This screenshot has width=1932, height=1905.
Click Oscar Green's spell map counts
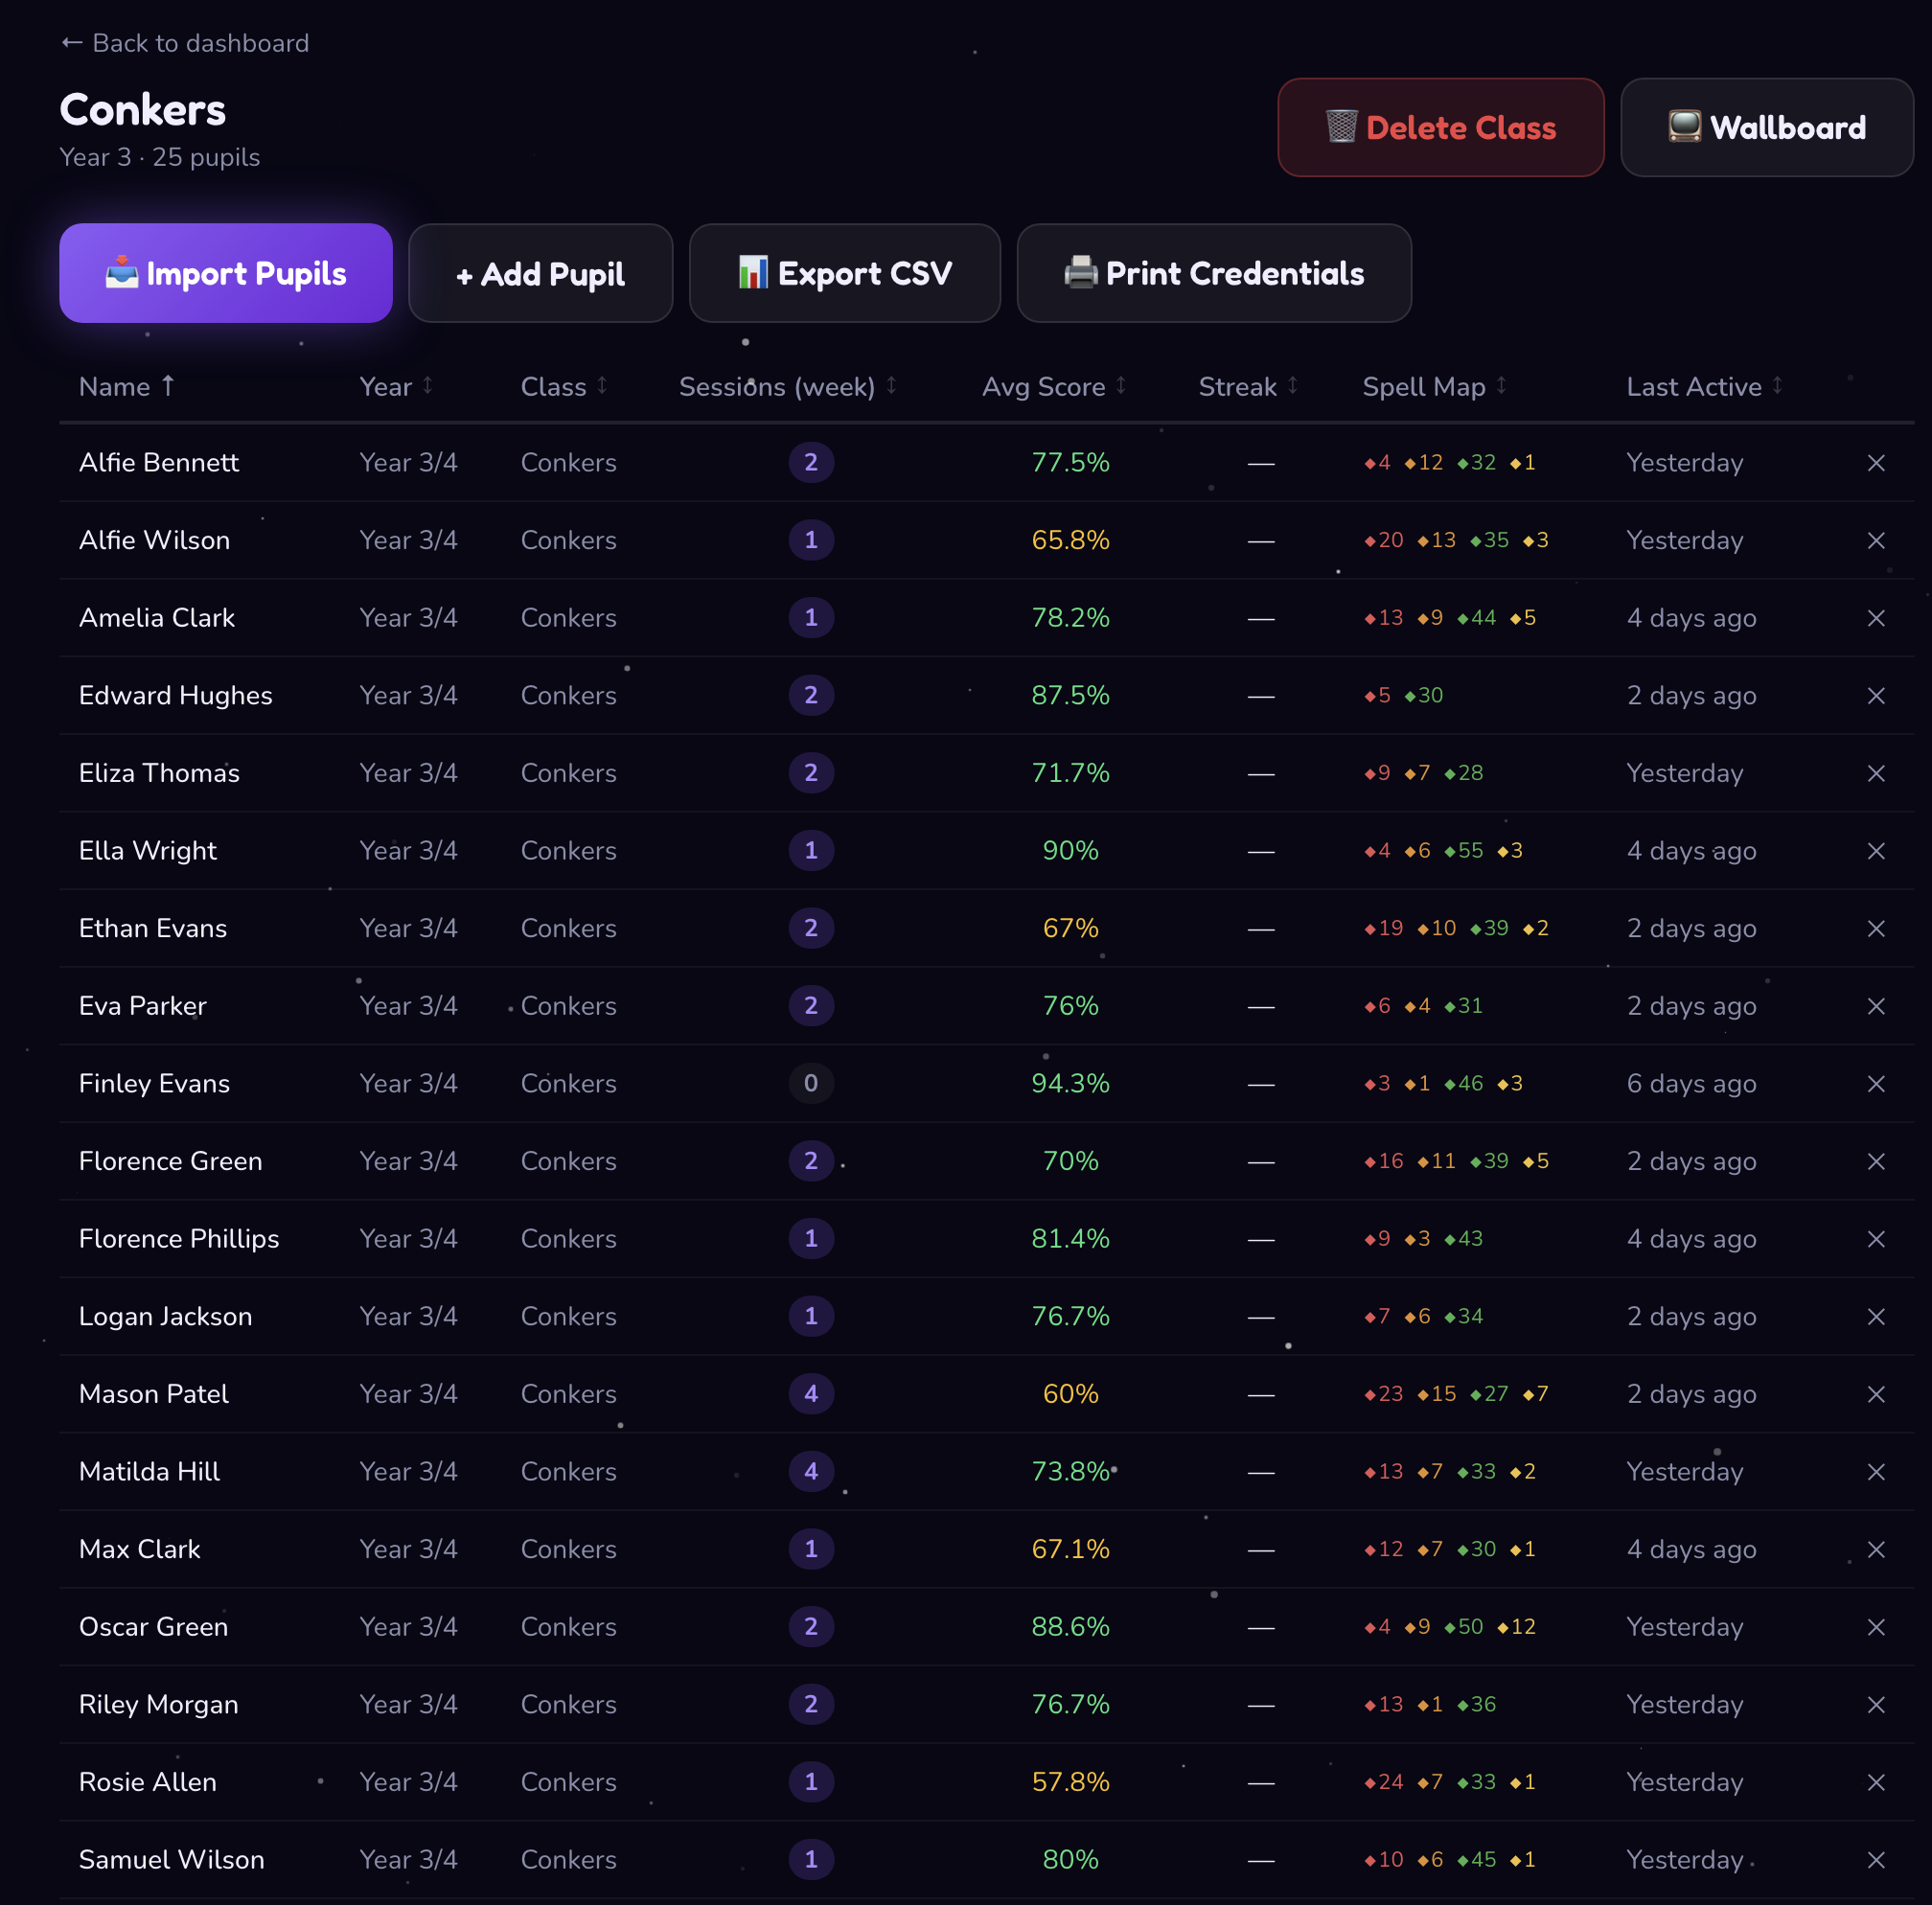[1449, 1627]
